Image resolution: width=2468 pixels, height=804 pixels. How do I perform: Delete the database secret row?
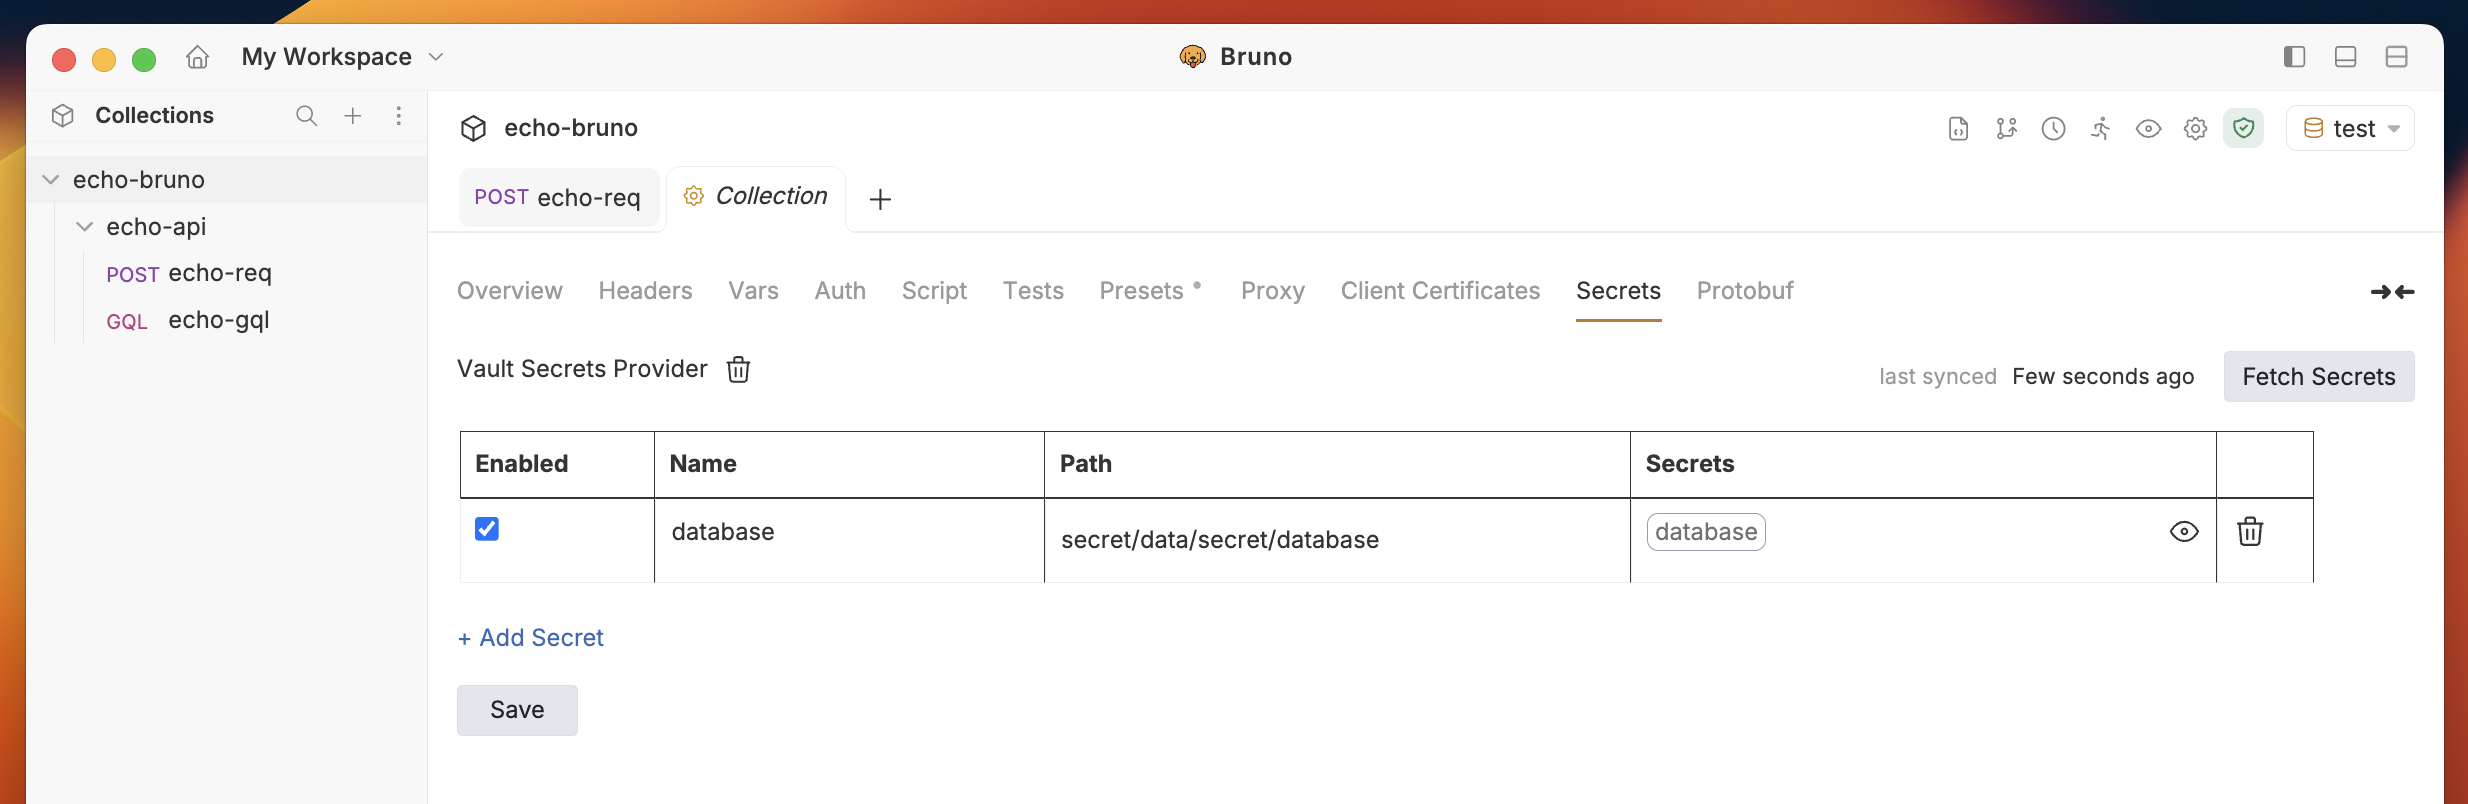click(2250, 531)
